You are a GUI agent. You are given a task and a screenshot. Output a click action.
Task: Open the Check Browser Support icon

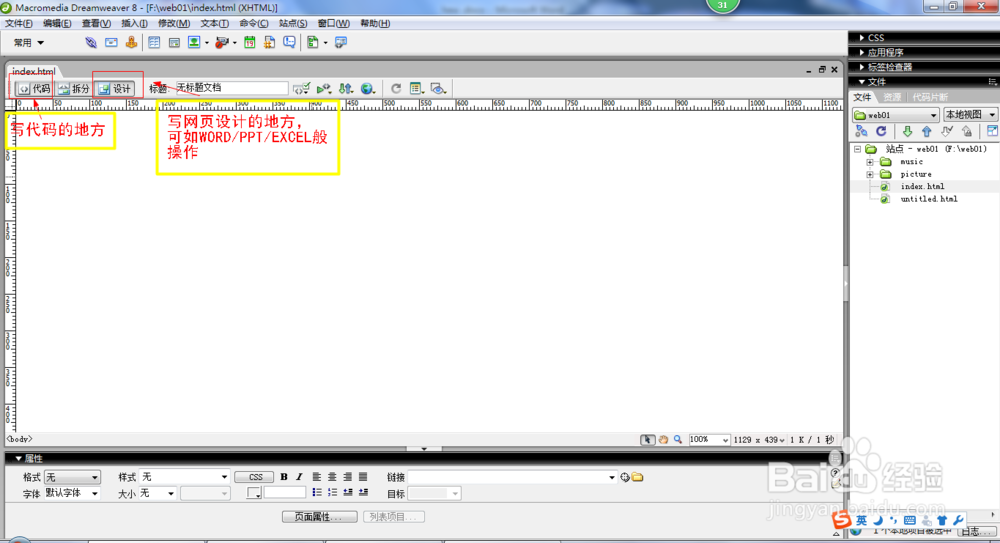coord(324,89)
